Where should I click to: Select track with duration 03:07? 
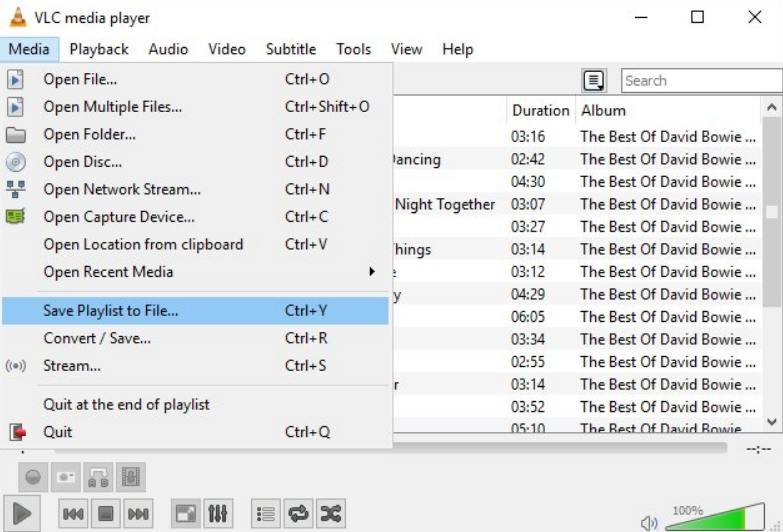(577, 204)
